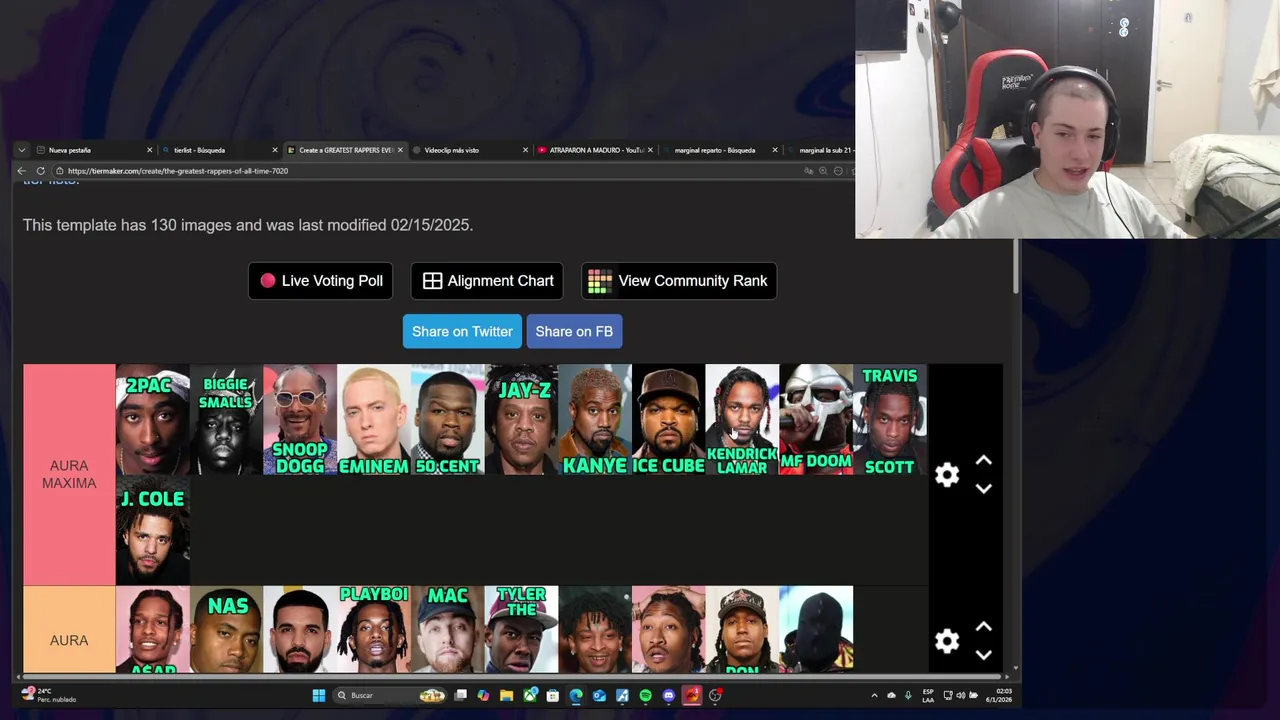Show hidden system tray icons
This screenshot has width=1280, height=720.
tap(874, 695)
